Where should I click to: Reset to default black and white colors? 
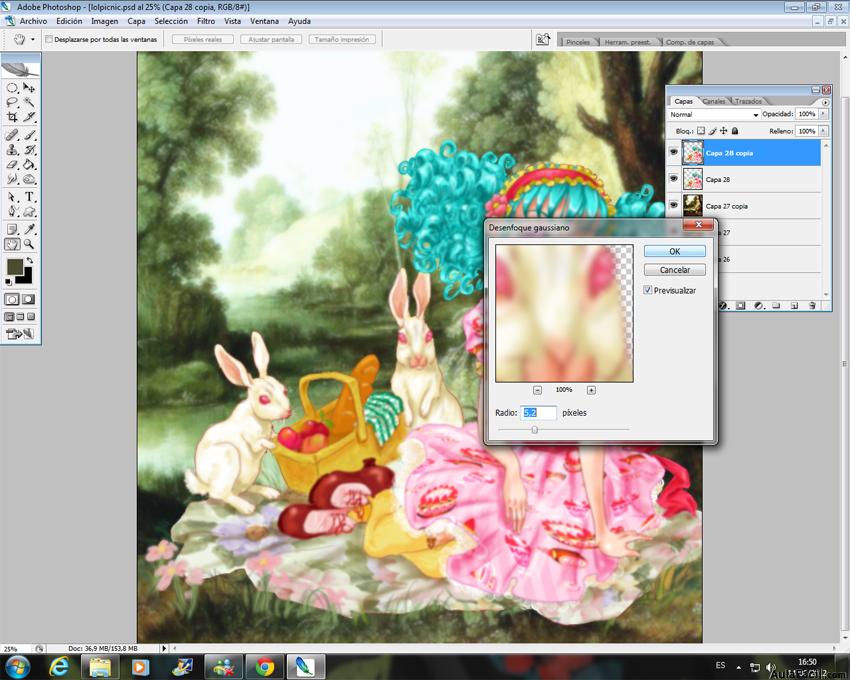tap(8, 281)
